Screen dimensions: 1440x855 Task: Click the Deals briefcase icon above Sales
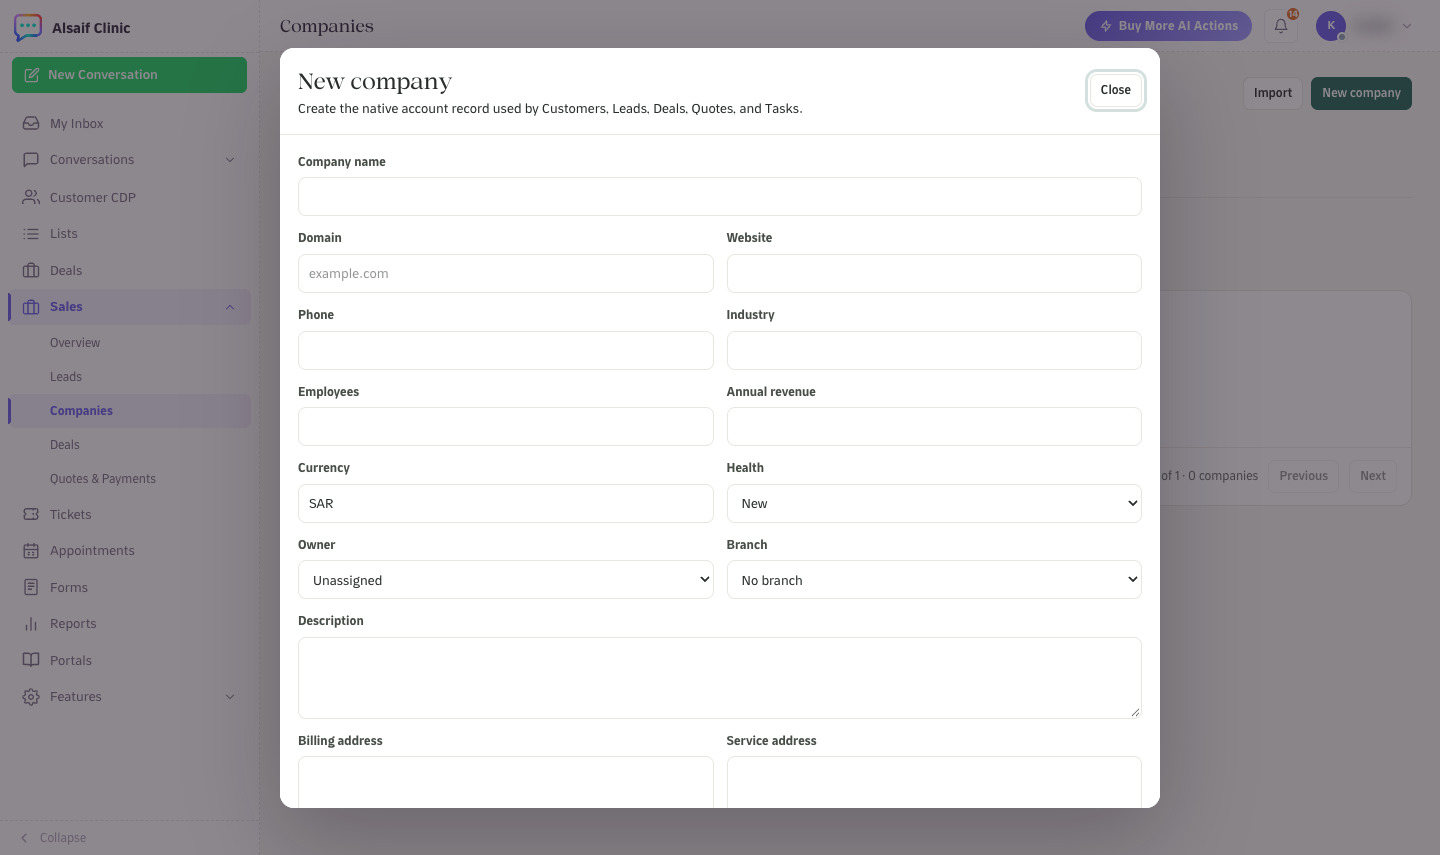pos(31,270)
